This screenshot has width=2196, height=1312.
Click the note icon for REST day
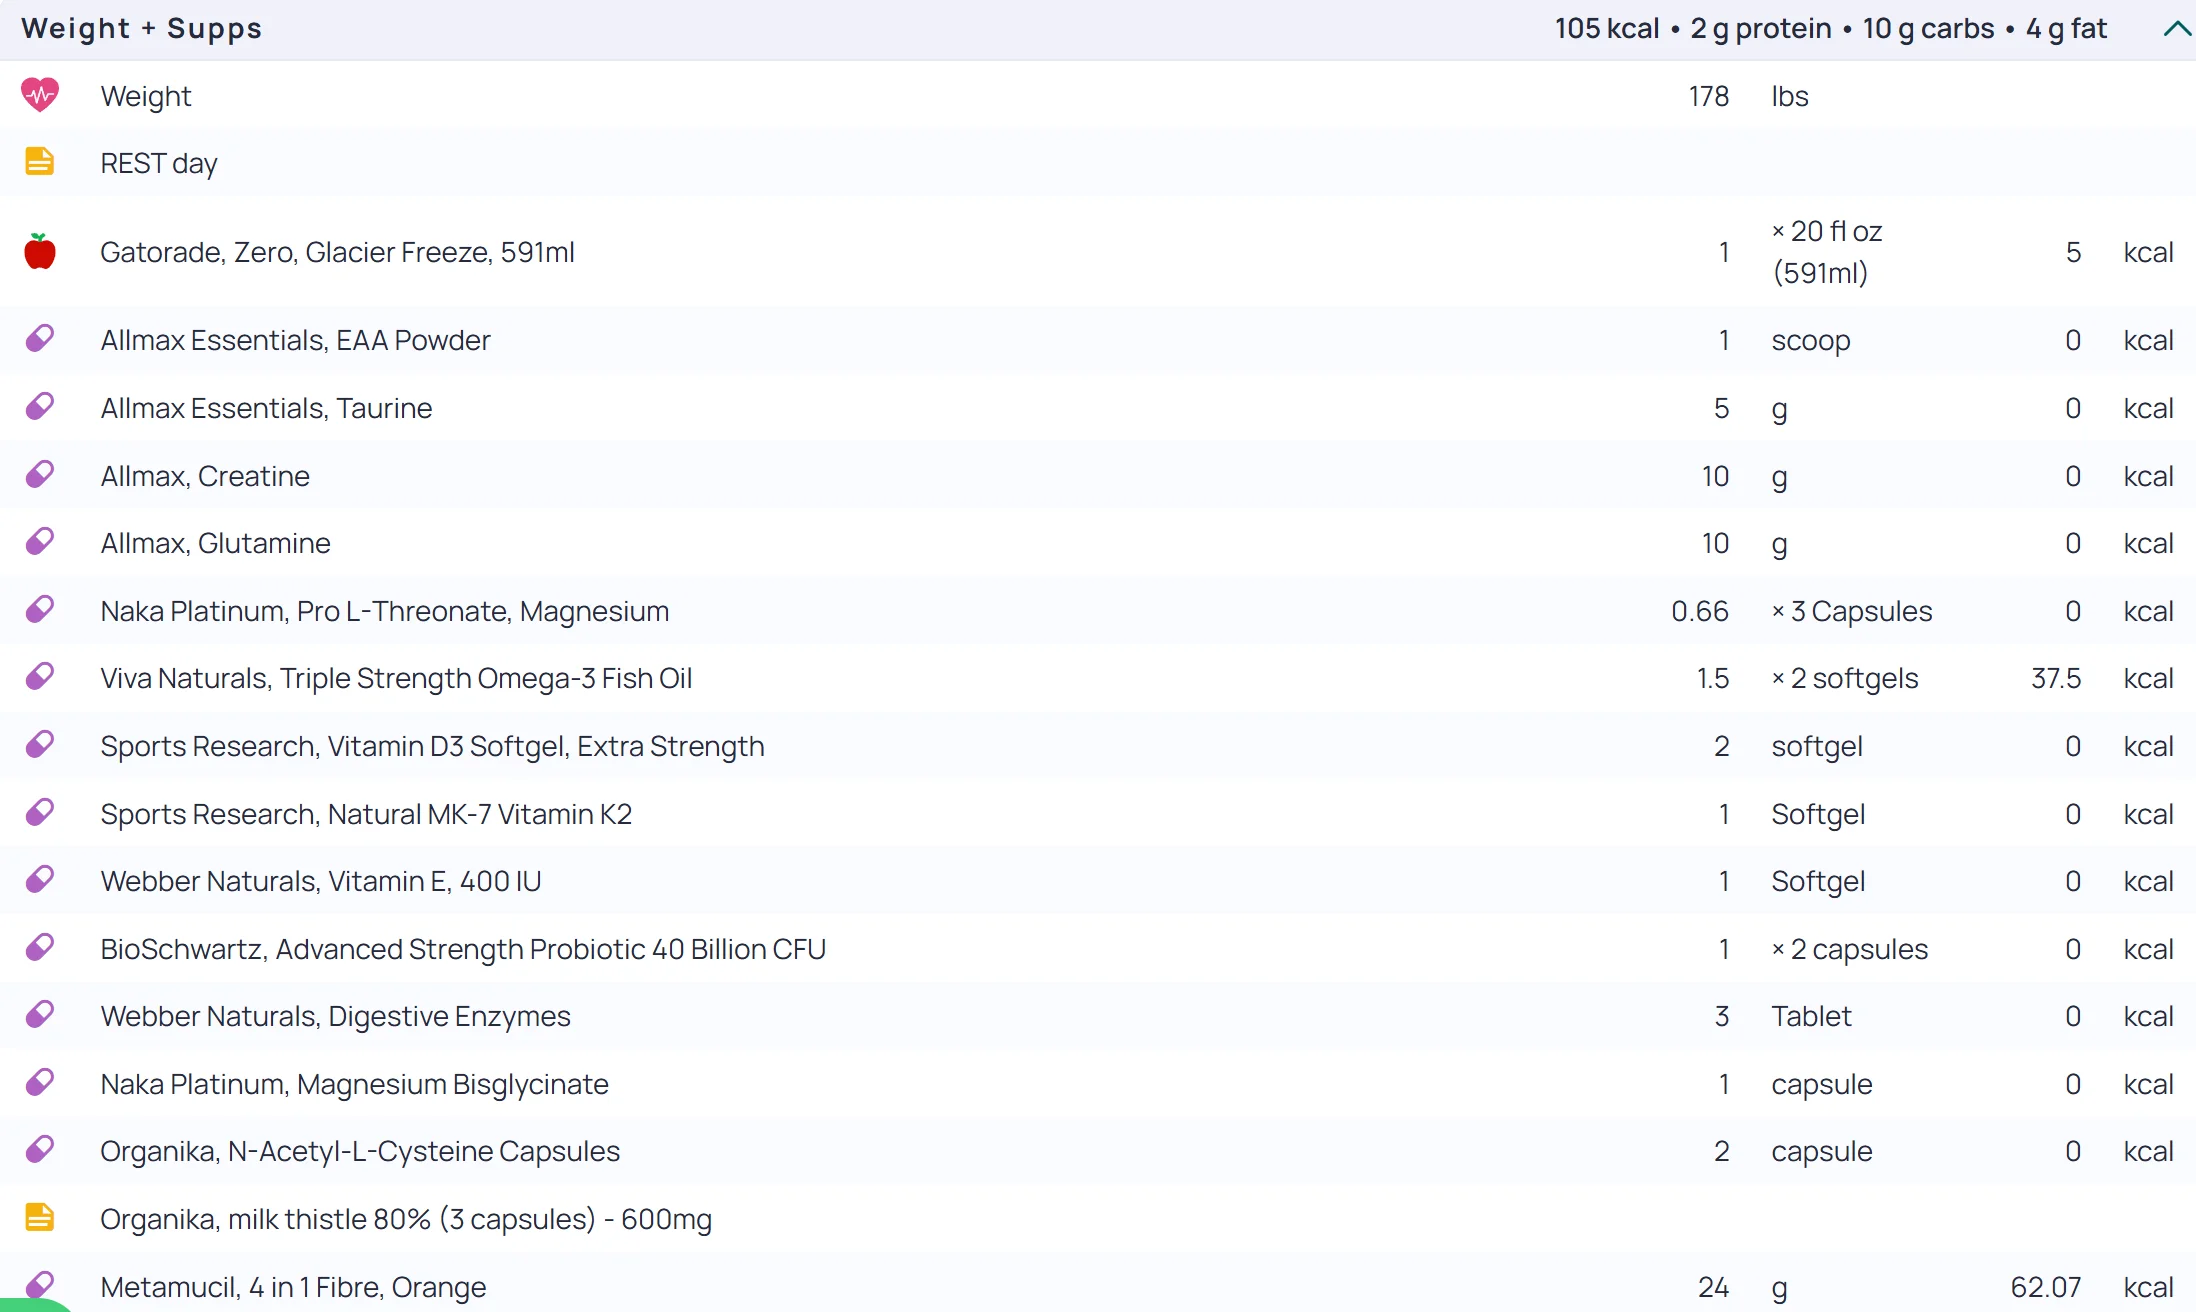[39, 161]
